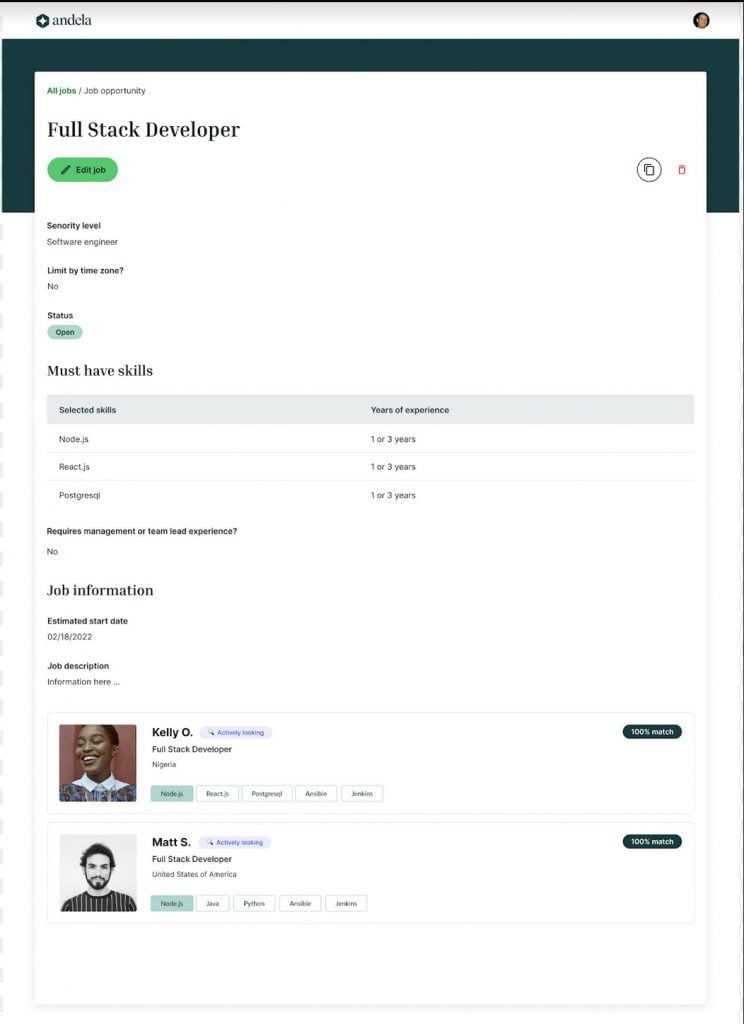Viewport: 744px width, 1024px height.
Task: Click the pencil icon on Edit job button
Action: click(x=66, y=169)
